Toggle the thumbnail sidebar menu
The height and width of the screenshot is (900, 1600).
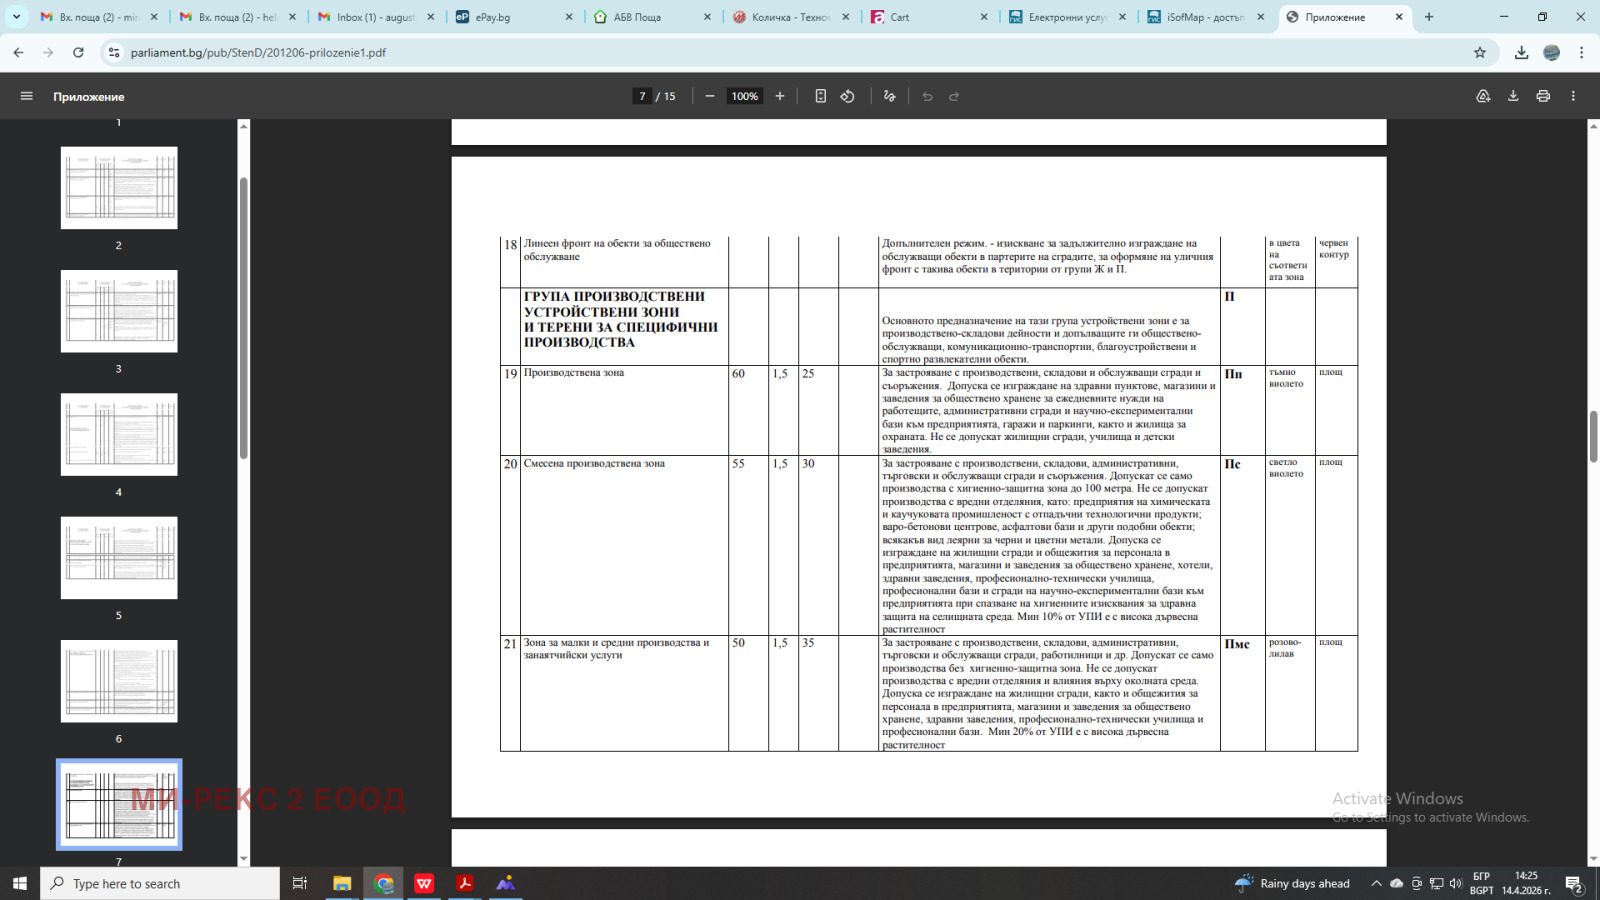coord(27,96)
